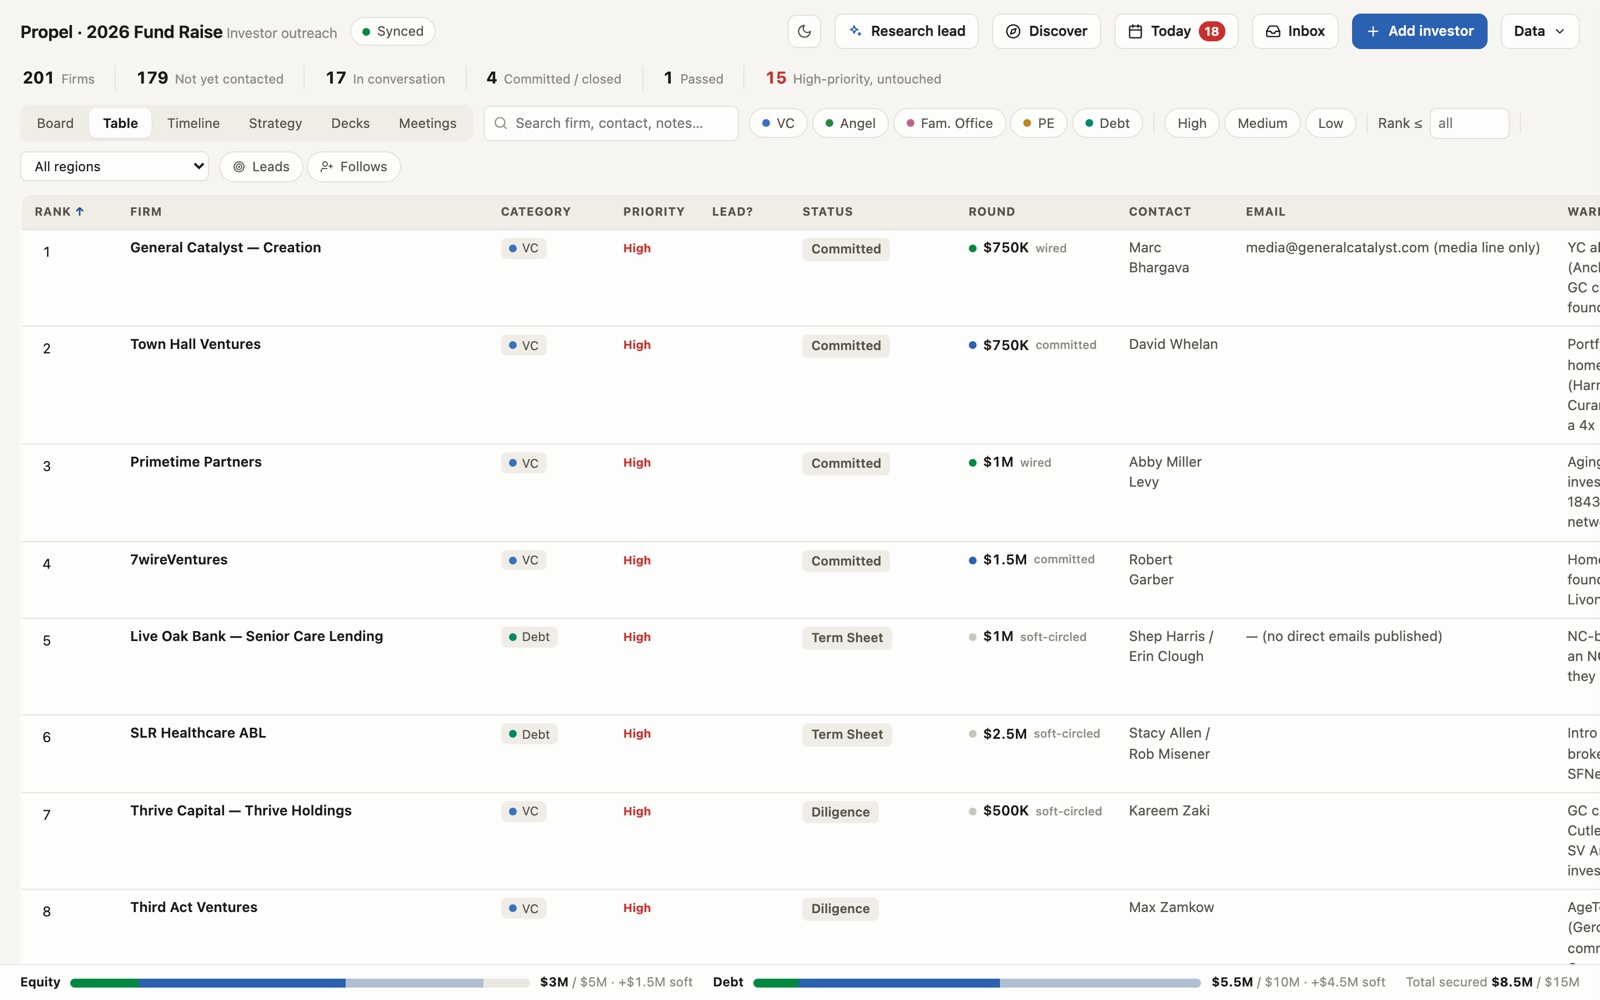Sort by the PRIORITY column header

click(654, 212)
